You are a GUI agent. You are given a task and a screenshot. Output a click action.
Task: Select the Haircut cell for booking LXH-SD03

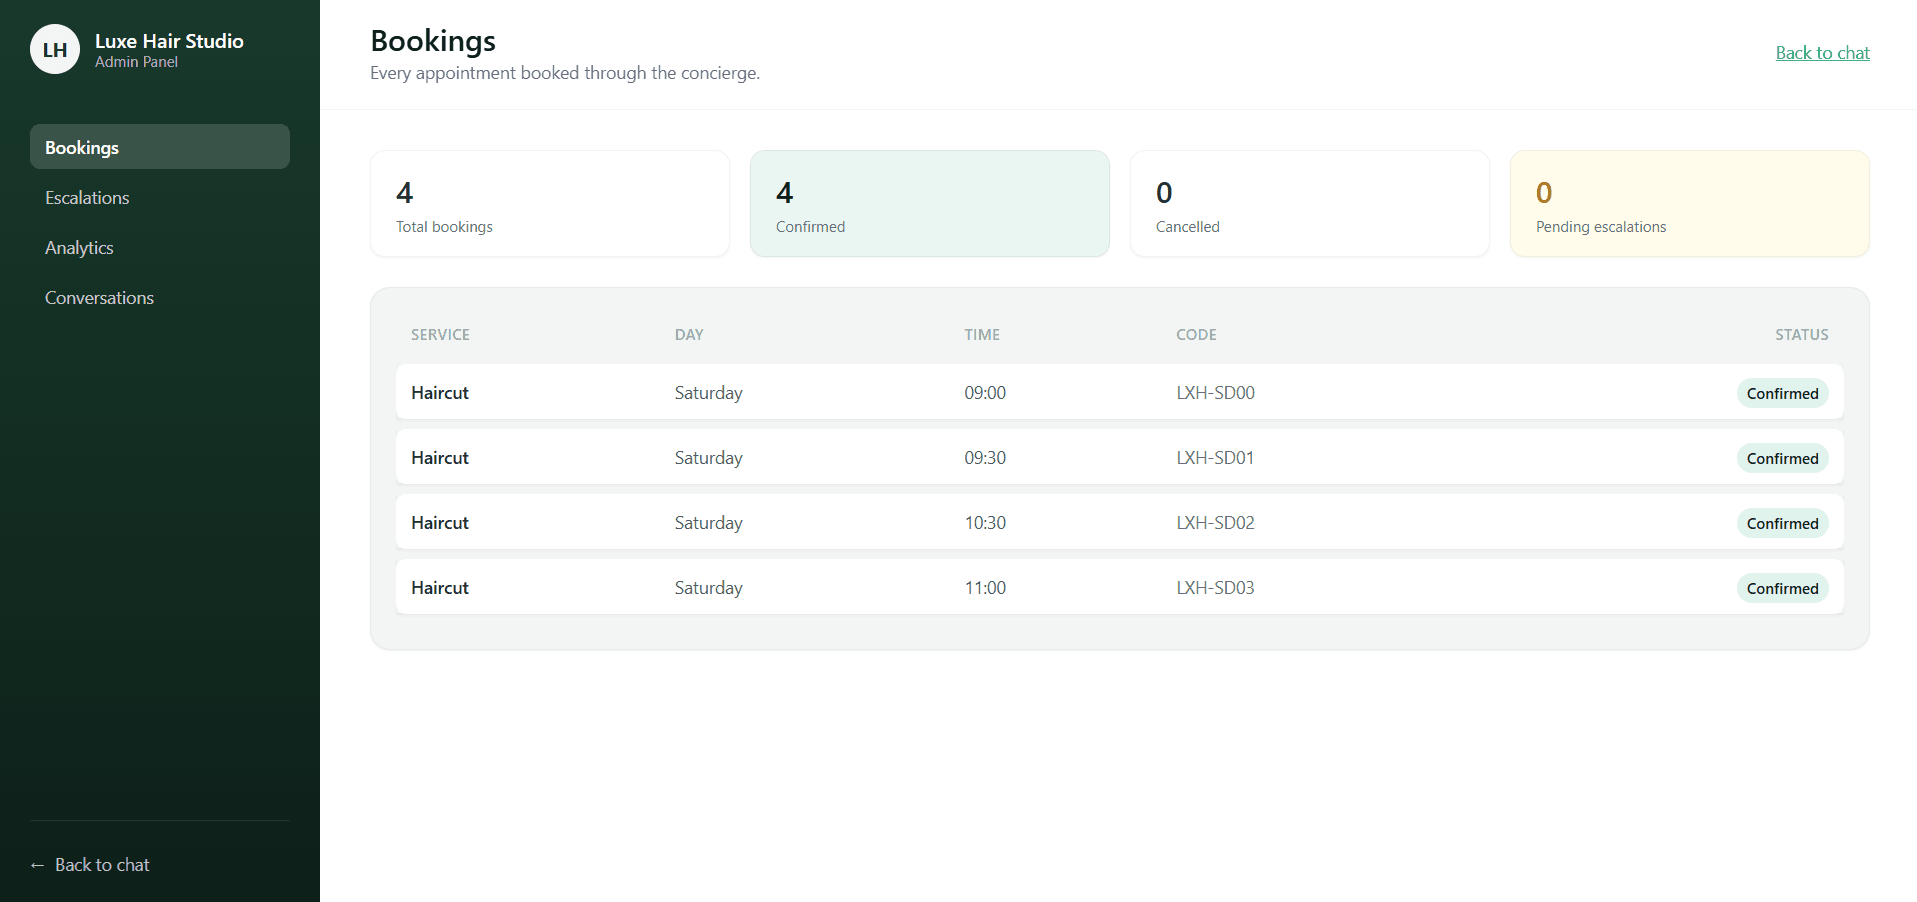[440, 588]
